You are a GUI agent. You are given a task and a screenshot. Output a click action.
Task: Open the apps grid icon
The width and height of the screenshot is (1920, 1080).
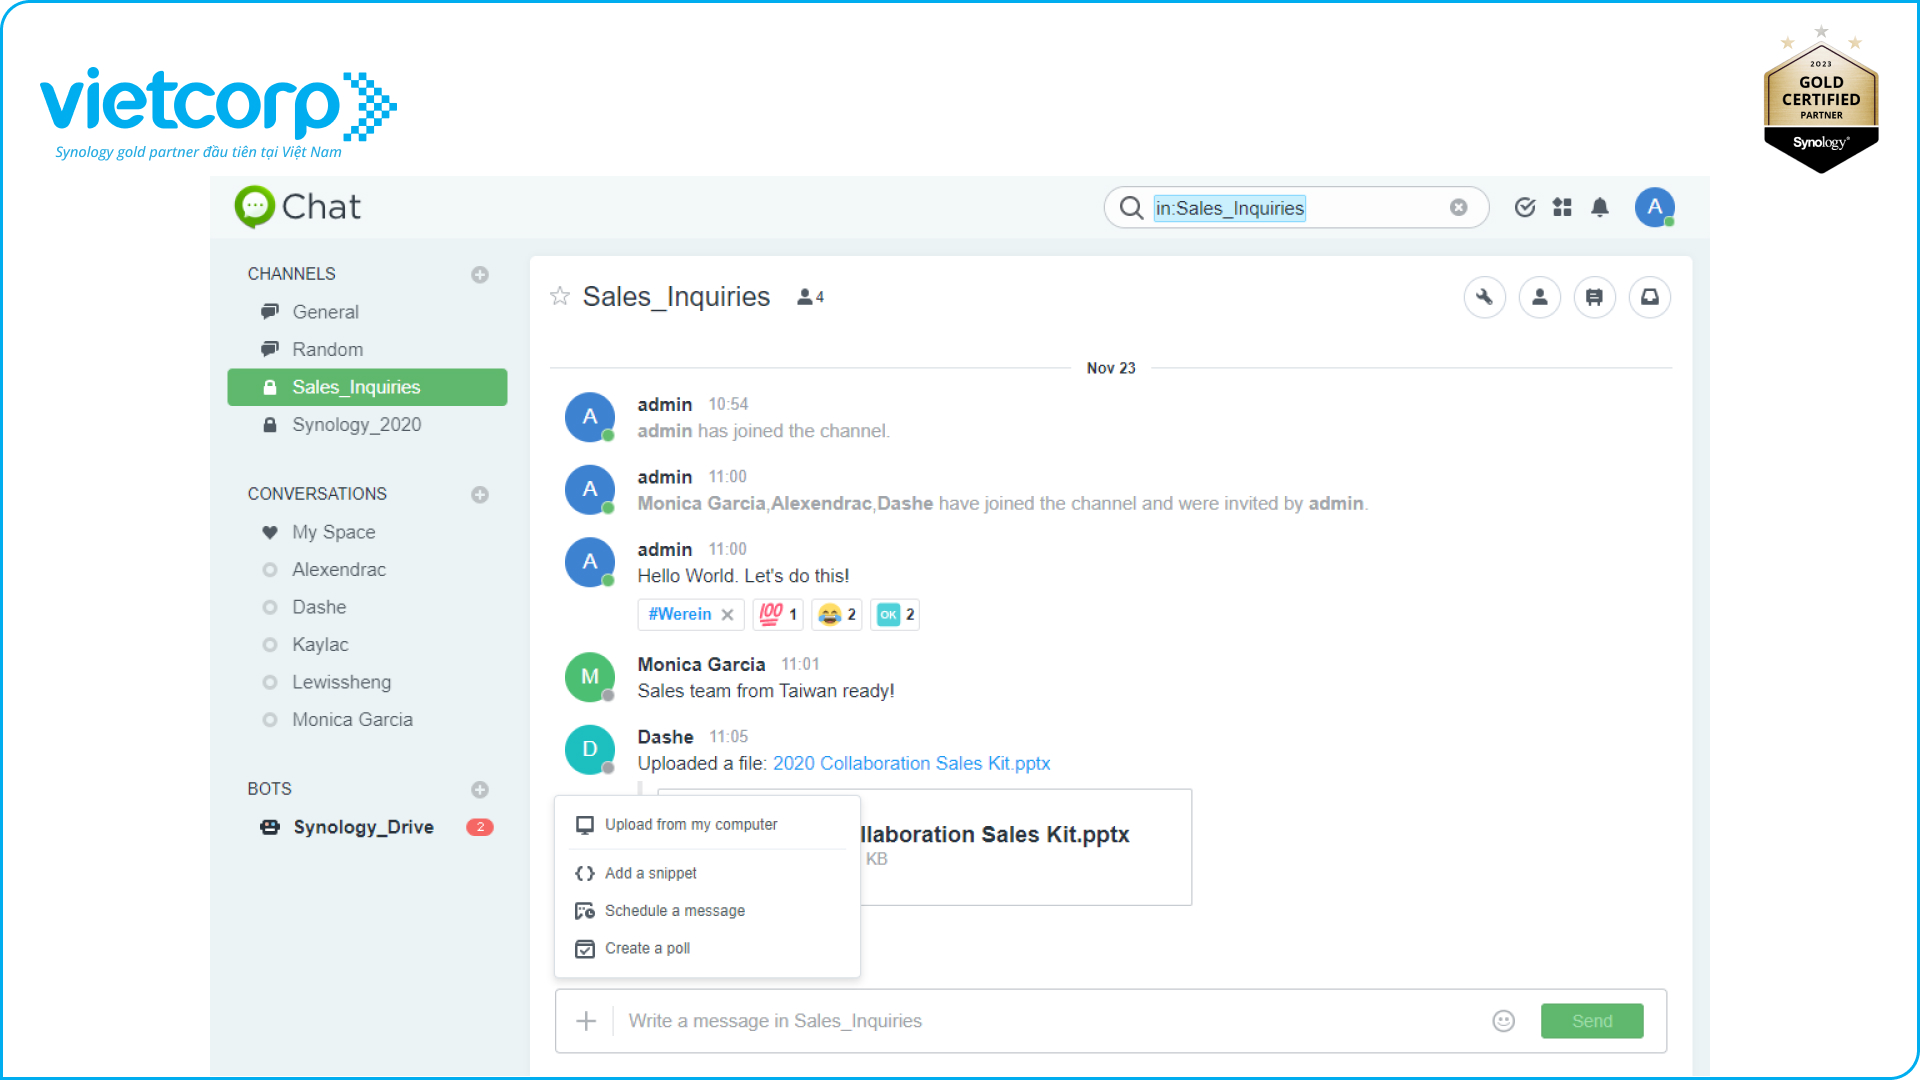[x=1562, y=207]
